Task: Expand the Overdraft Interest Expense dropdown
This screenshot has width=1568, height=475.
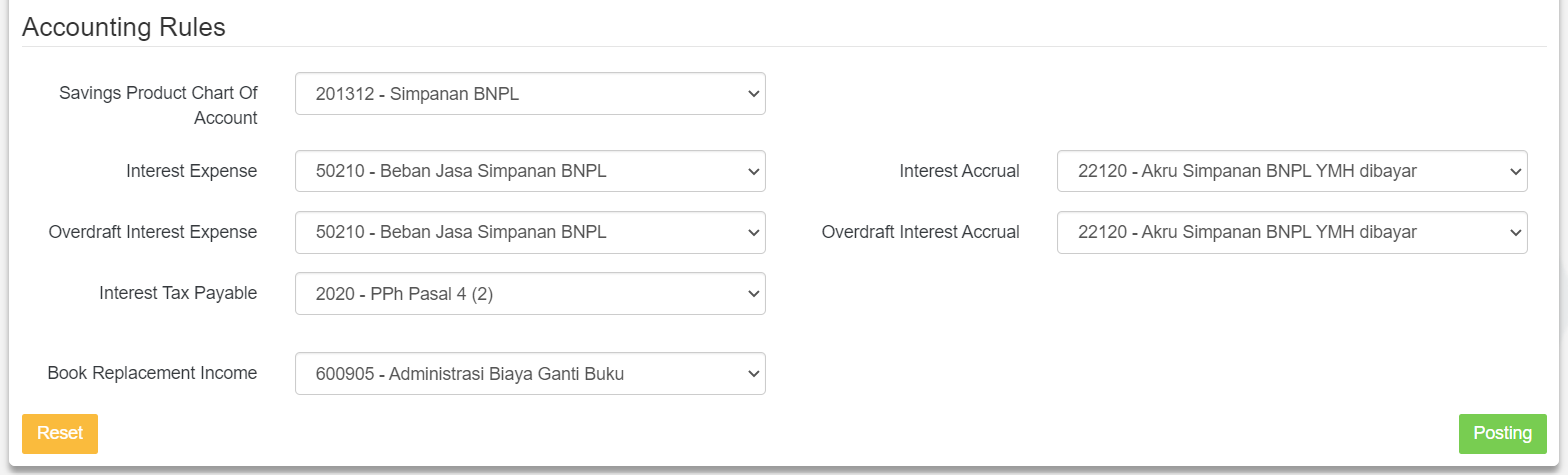Action: [530, 233]
